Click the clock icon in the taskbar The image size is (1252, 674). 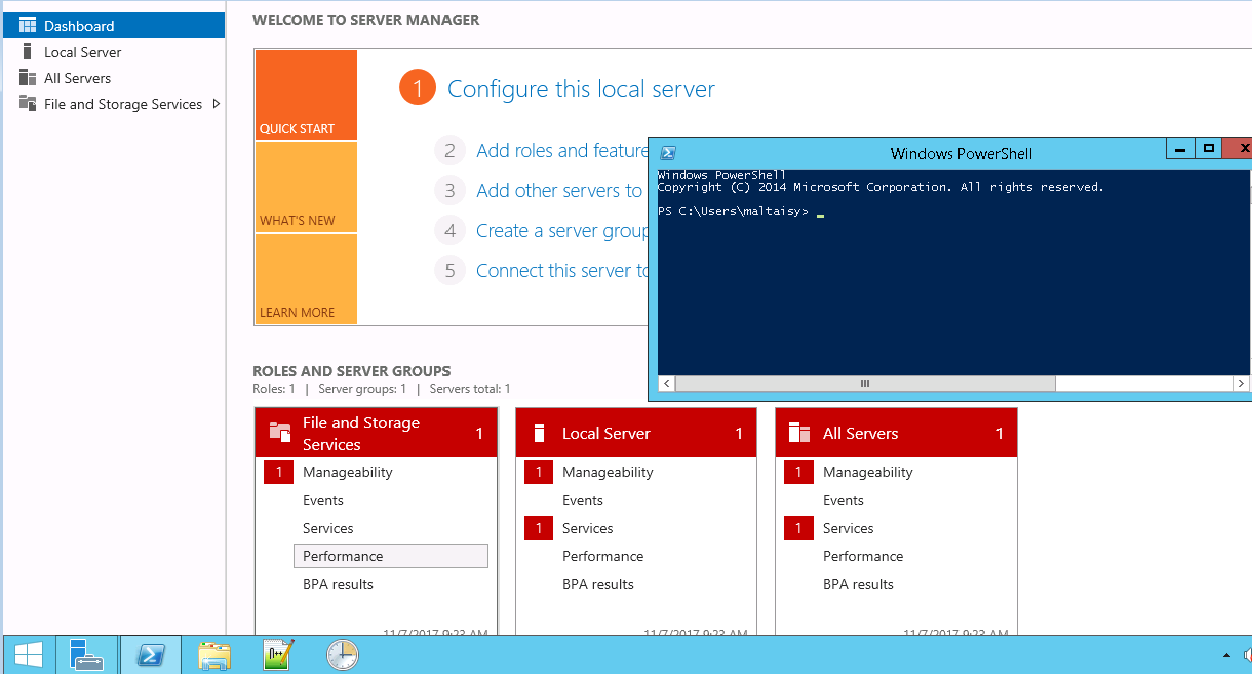tap(341, 655)
